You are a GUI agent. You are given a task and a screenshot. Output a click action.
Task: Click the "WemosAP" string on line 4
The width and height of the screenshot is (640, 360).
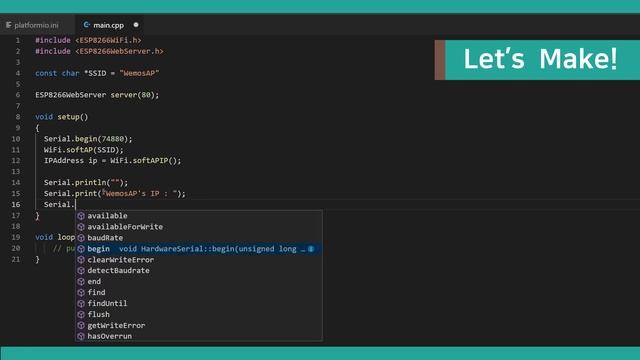(x=139, y=73)
